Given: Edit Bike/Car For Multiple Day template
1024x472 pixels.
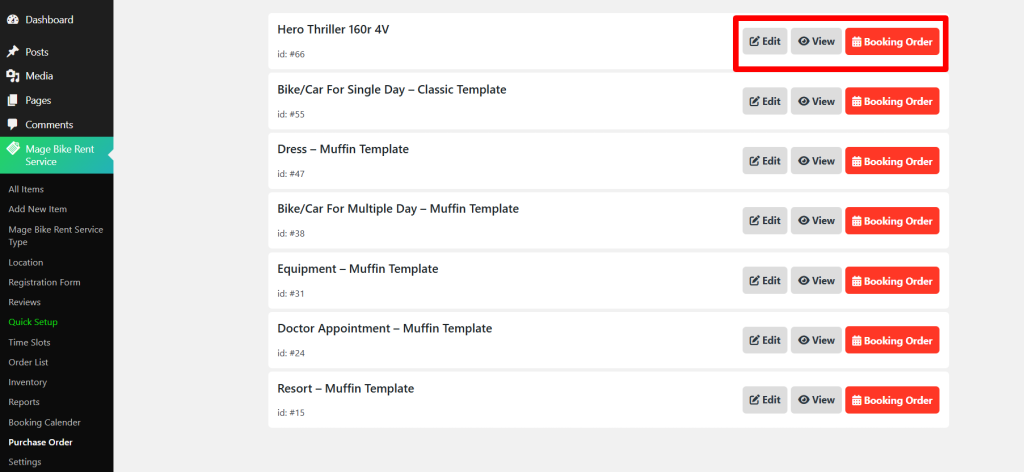Looking at the screenshot, I should 764,221.
